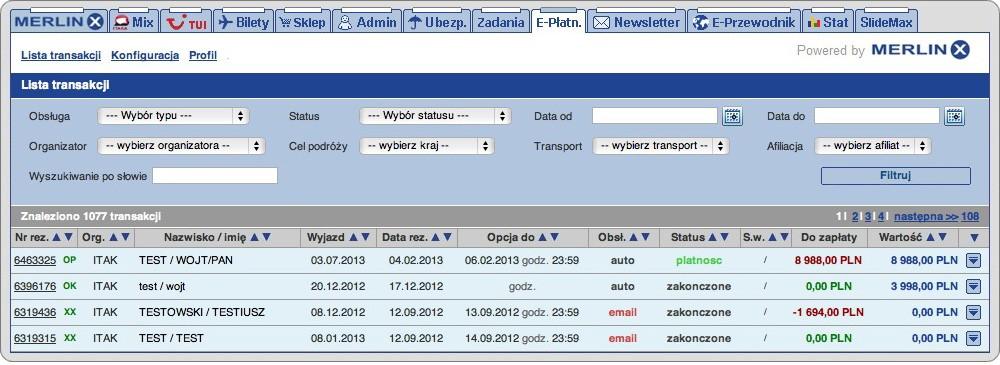Sort Nr rez. column descending
The width and height of the screenshot is (1000, 365).
tap(69, 237)
